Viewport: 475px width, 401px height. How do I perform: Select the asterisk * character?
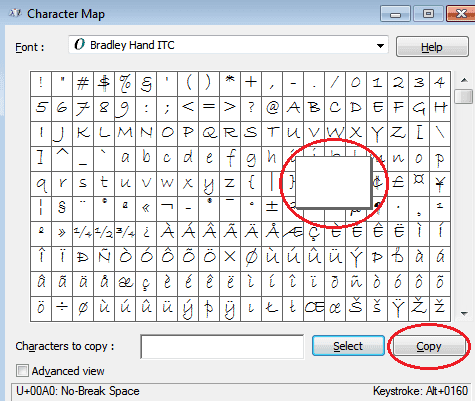230,83
